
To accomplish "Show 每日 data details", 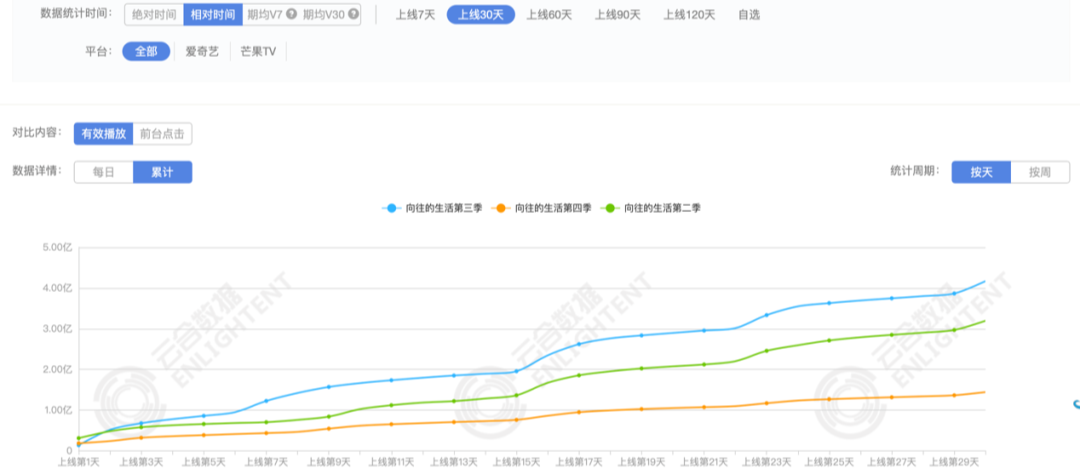I will point(103,172).
